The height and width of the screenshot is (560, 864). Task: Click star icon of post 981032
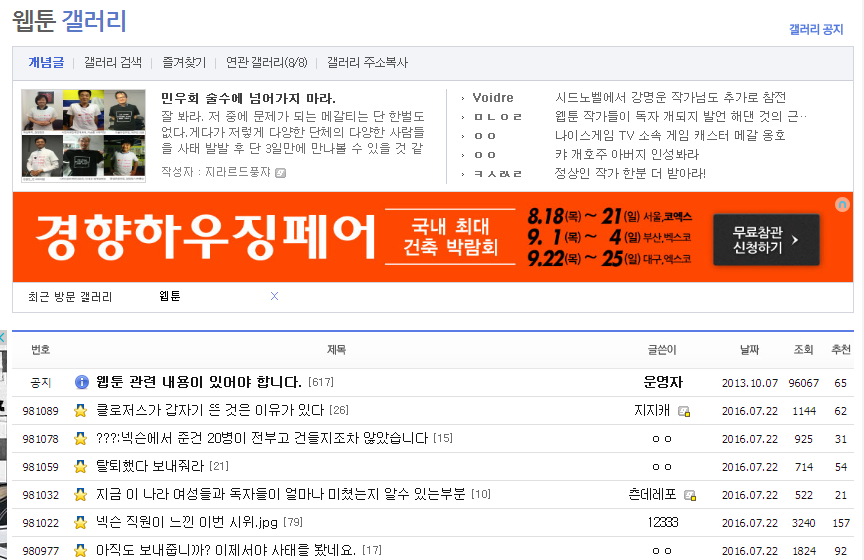pyautogui.click(x=80, y=494)
